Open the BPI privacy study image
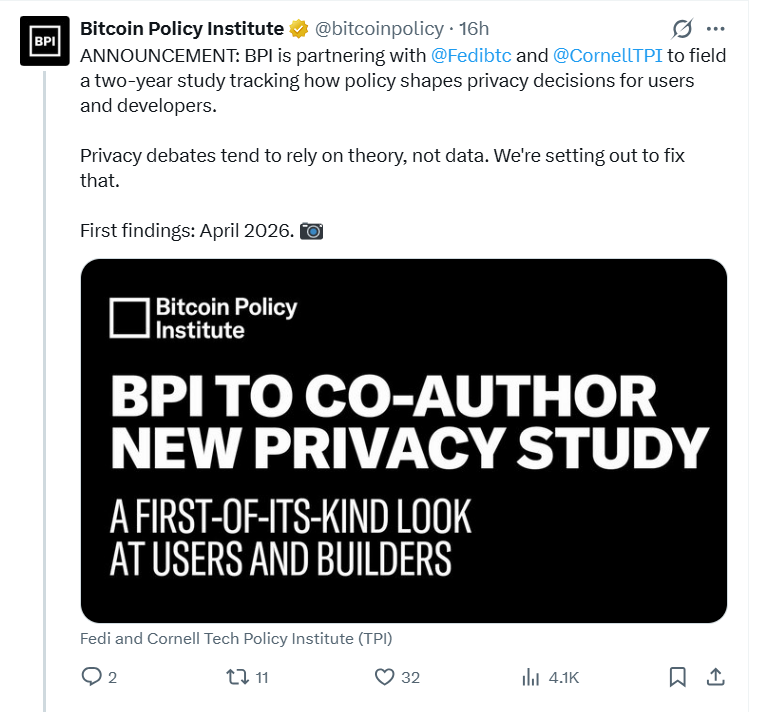This screenshot has width=768, height=712. pos(403,440)
